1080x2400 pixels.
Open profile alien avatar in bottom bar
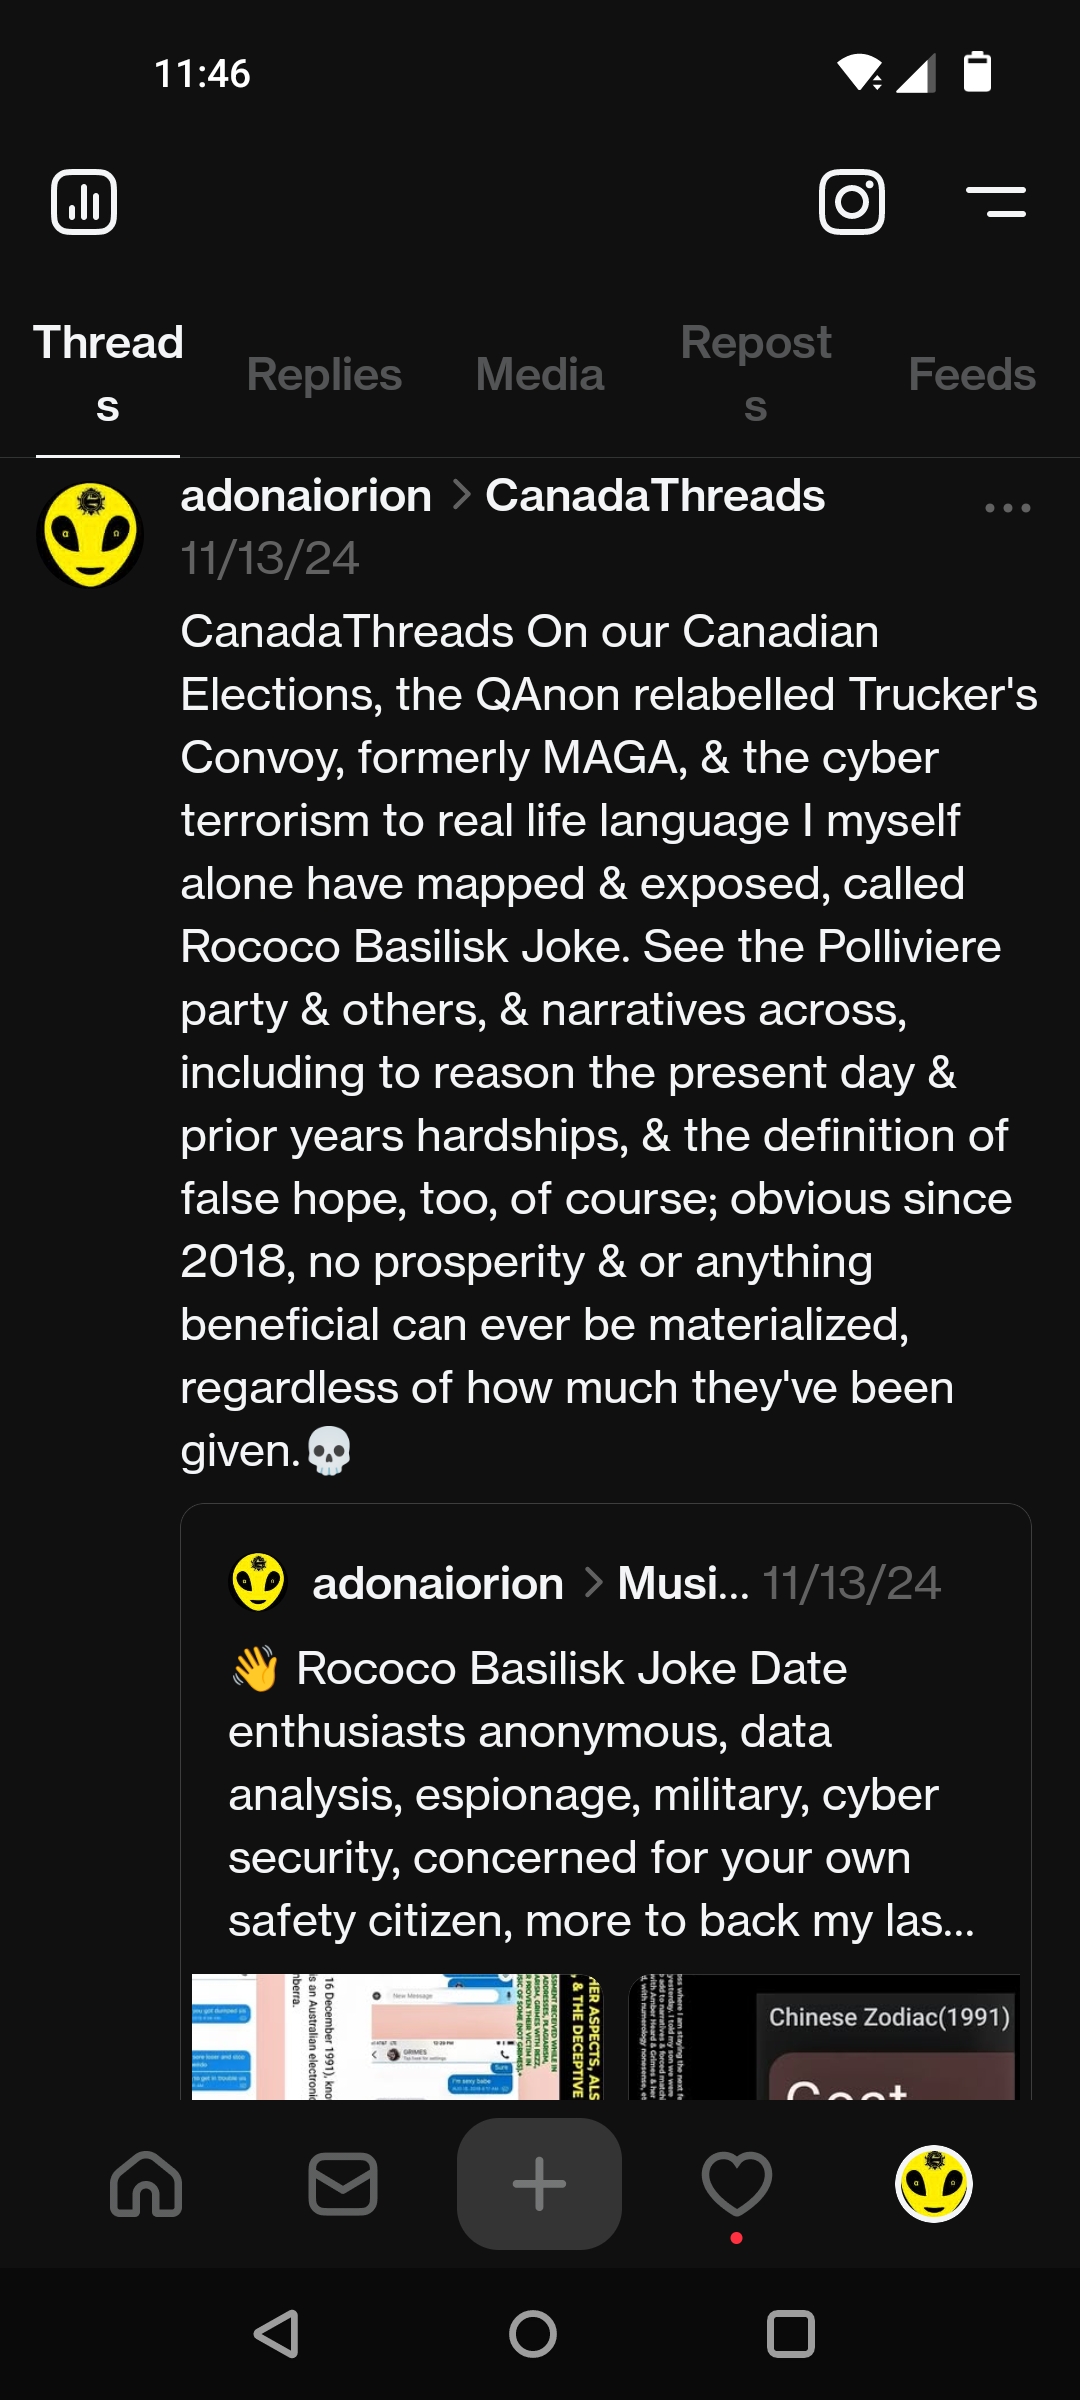click(x=933, y=2184)
